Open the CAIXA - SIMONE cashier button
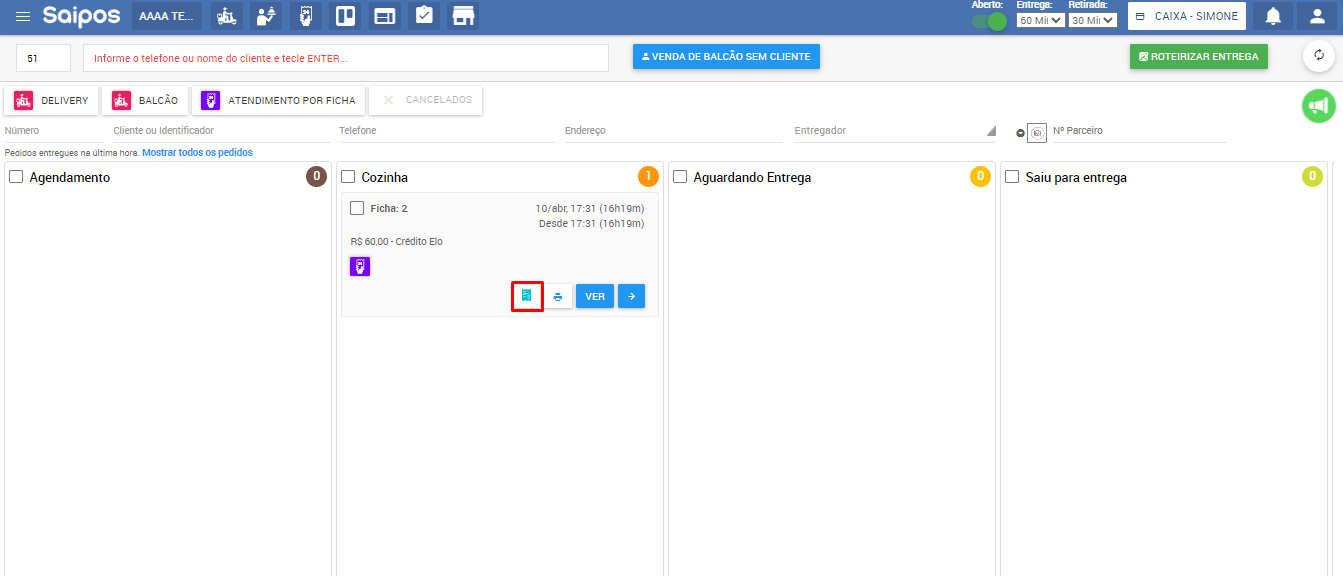 click(x=1187, y=16)
